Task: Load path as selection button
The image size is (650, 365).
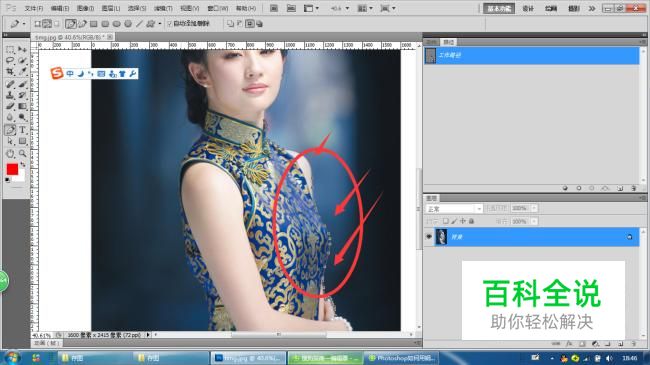Action: (x=592, y=188)
